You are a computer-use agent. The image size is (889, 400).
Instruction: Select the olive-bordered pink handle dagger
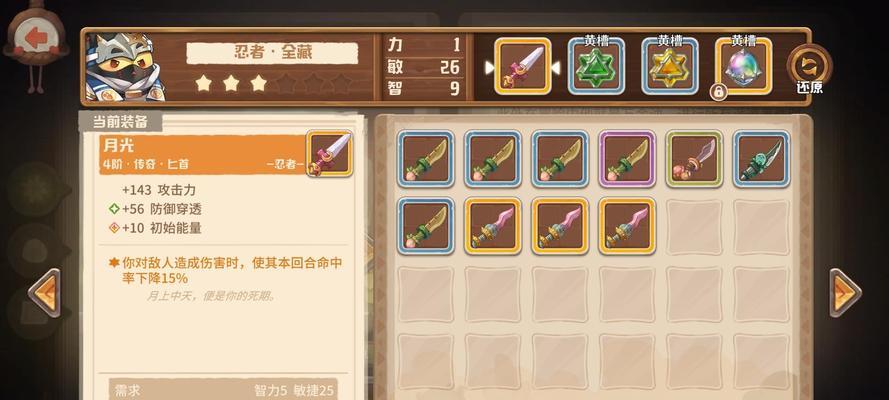tap(695, 159)
